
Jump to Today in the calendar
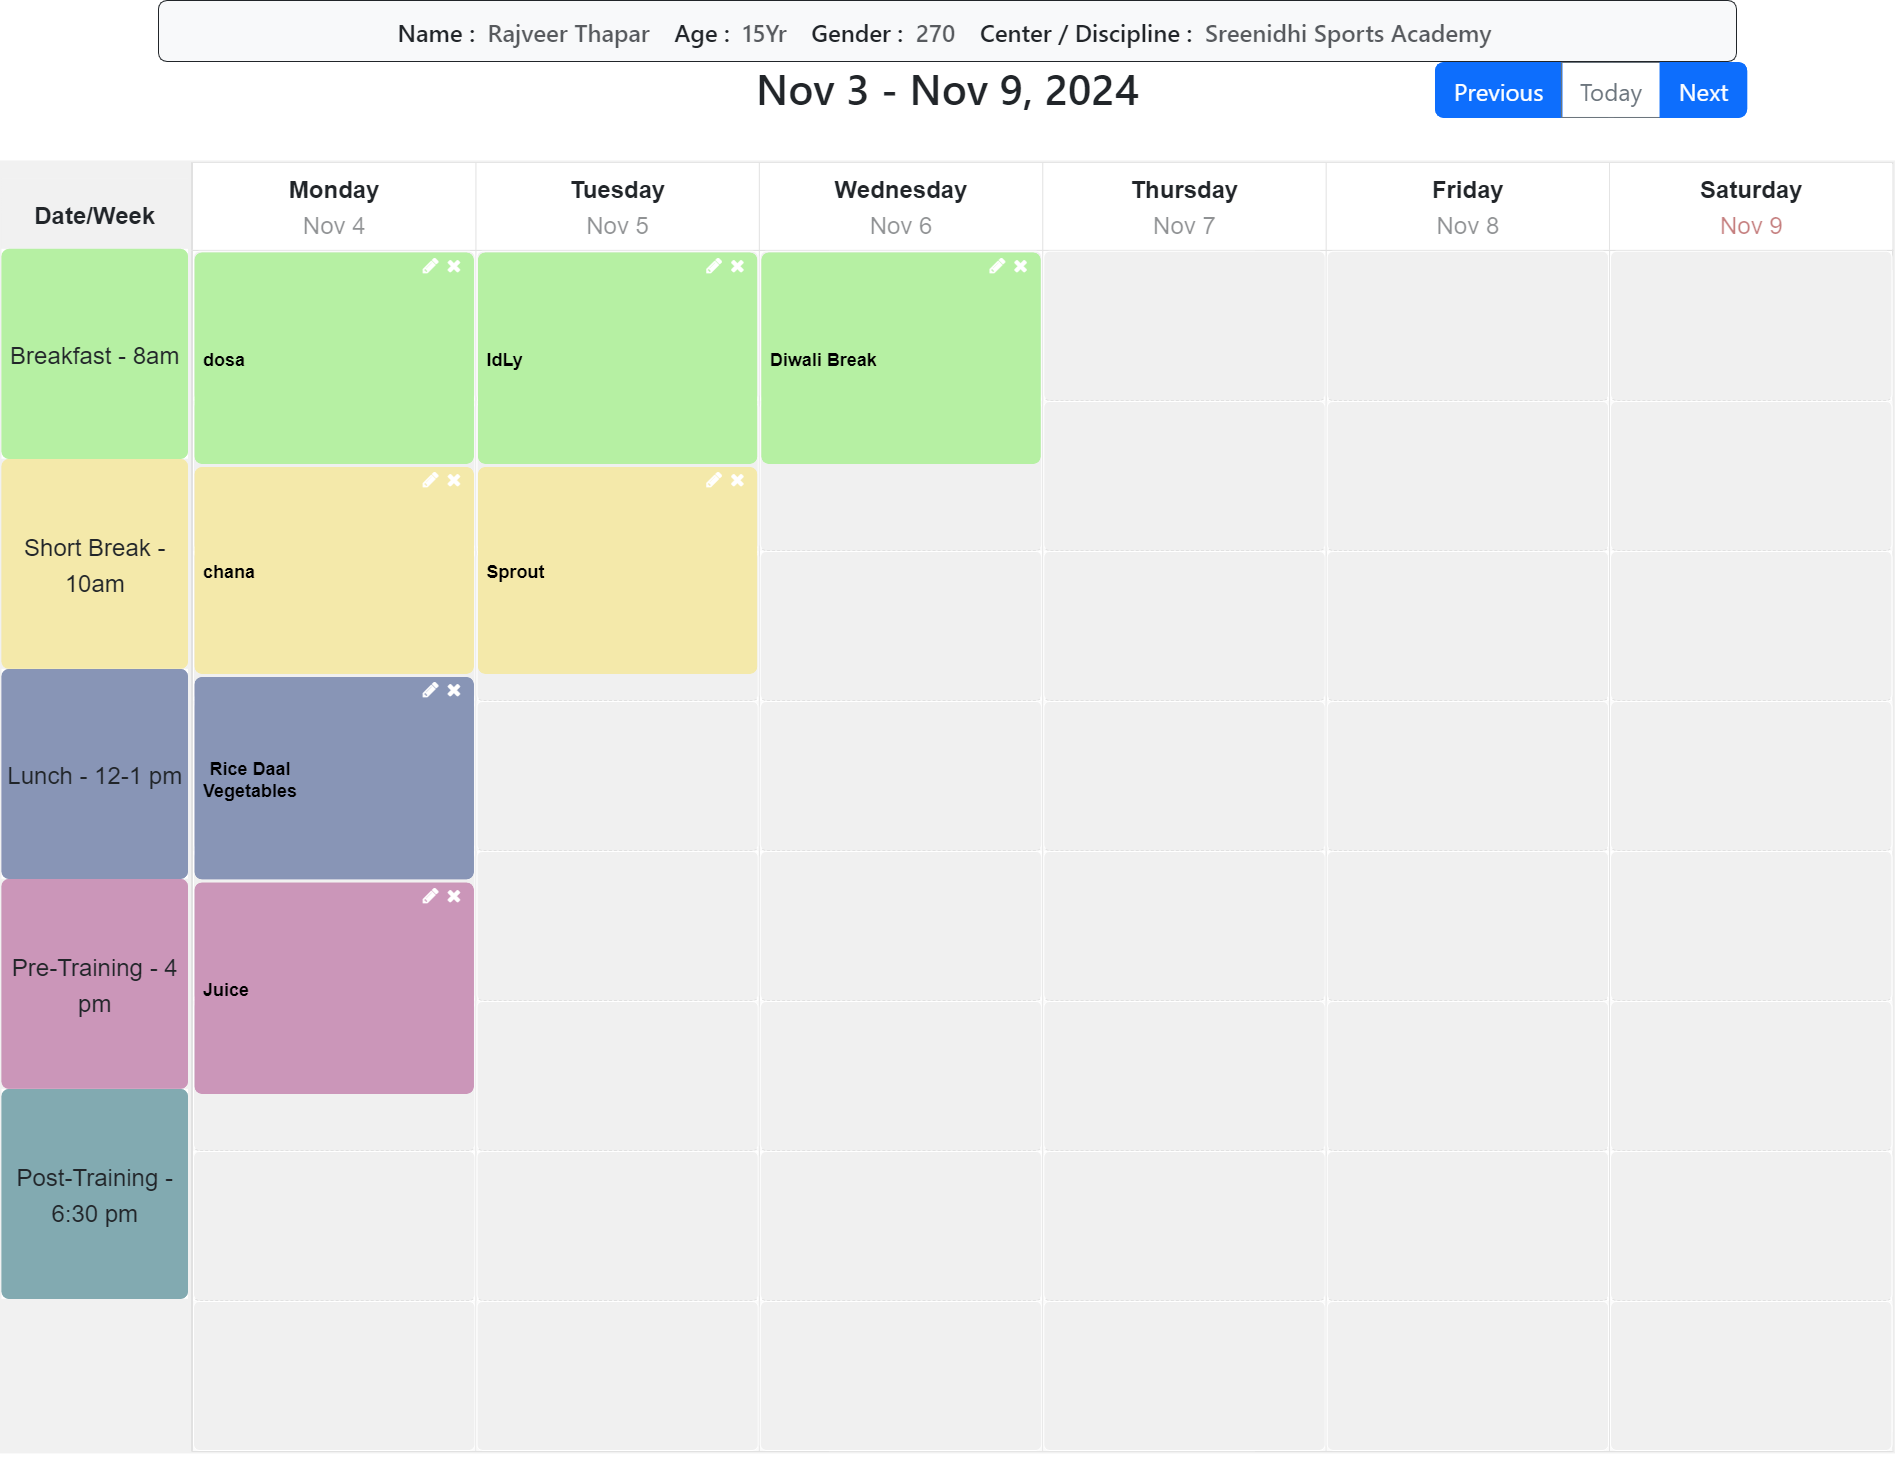tap(1610, 92)
